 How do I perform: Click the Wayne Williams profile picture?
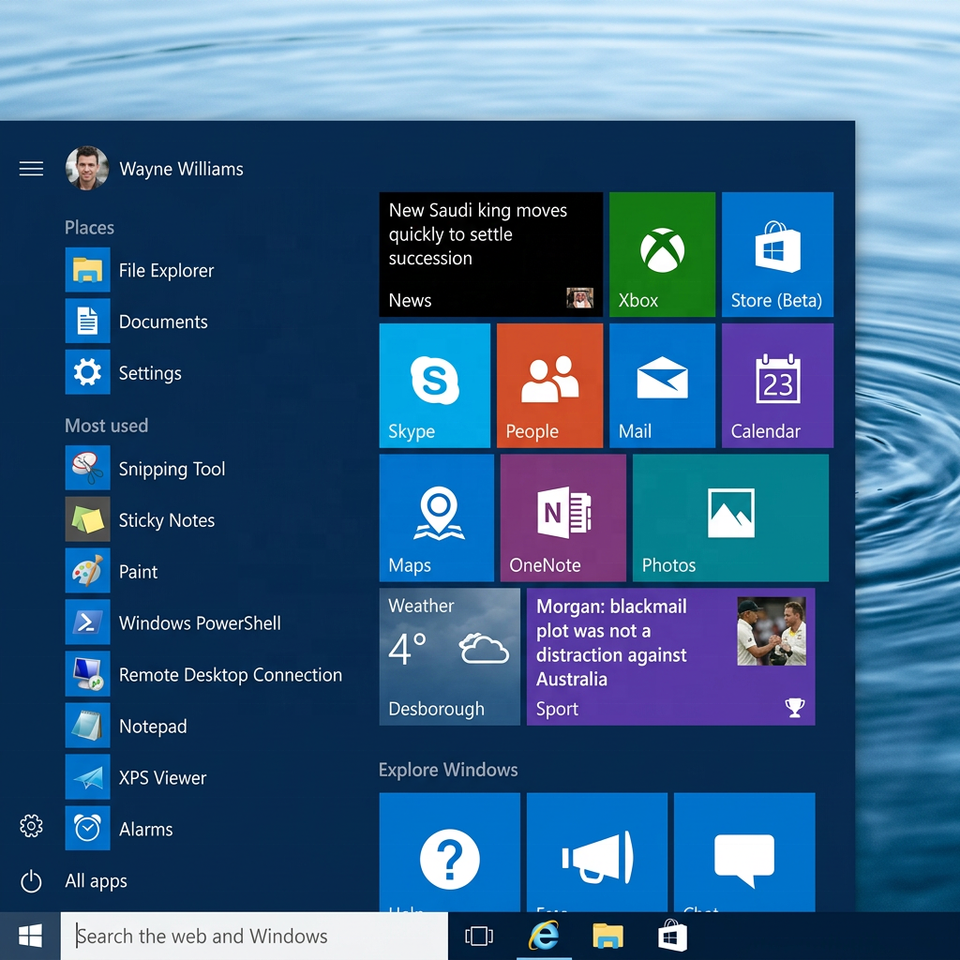click(87, 168)
